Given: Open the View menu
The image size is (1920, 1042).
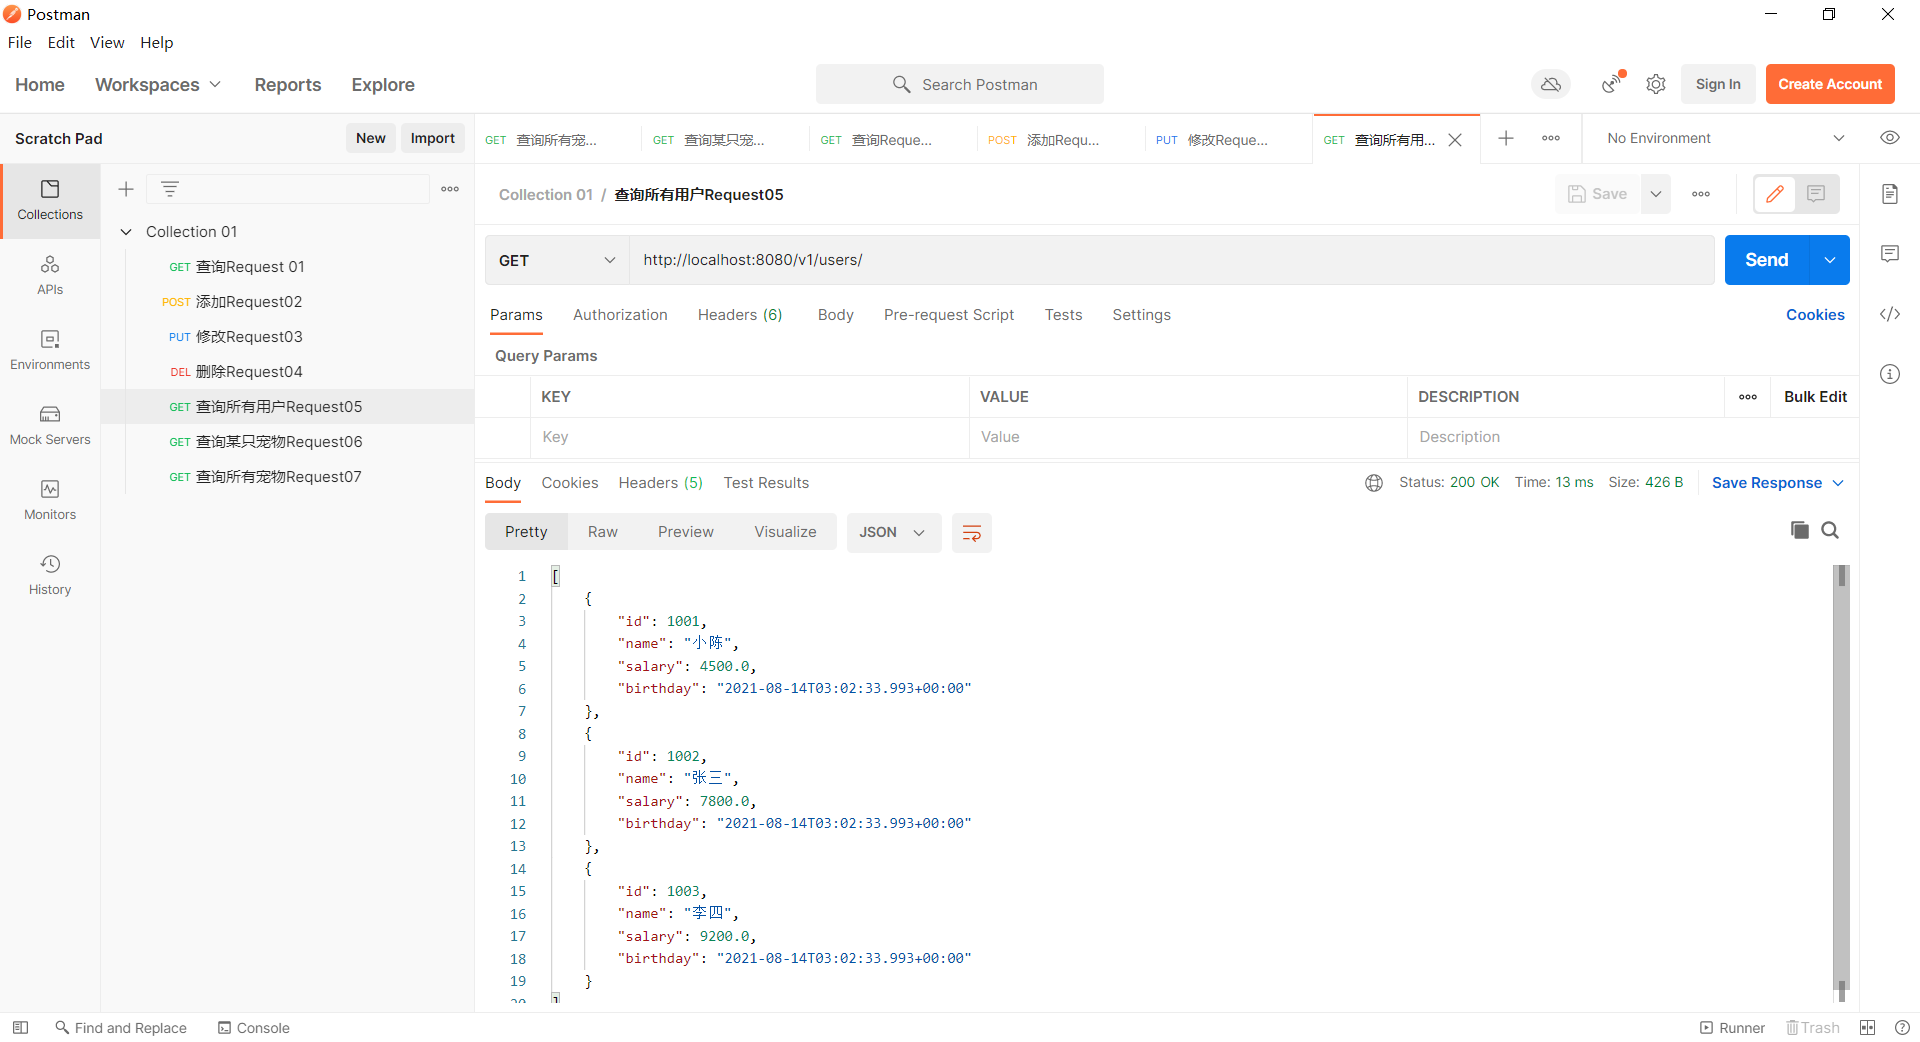Looking at the screenshot, I should (107, 42).
